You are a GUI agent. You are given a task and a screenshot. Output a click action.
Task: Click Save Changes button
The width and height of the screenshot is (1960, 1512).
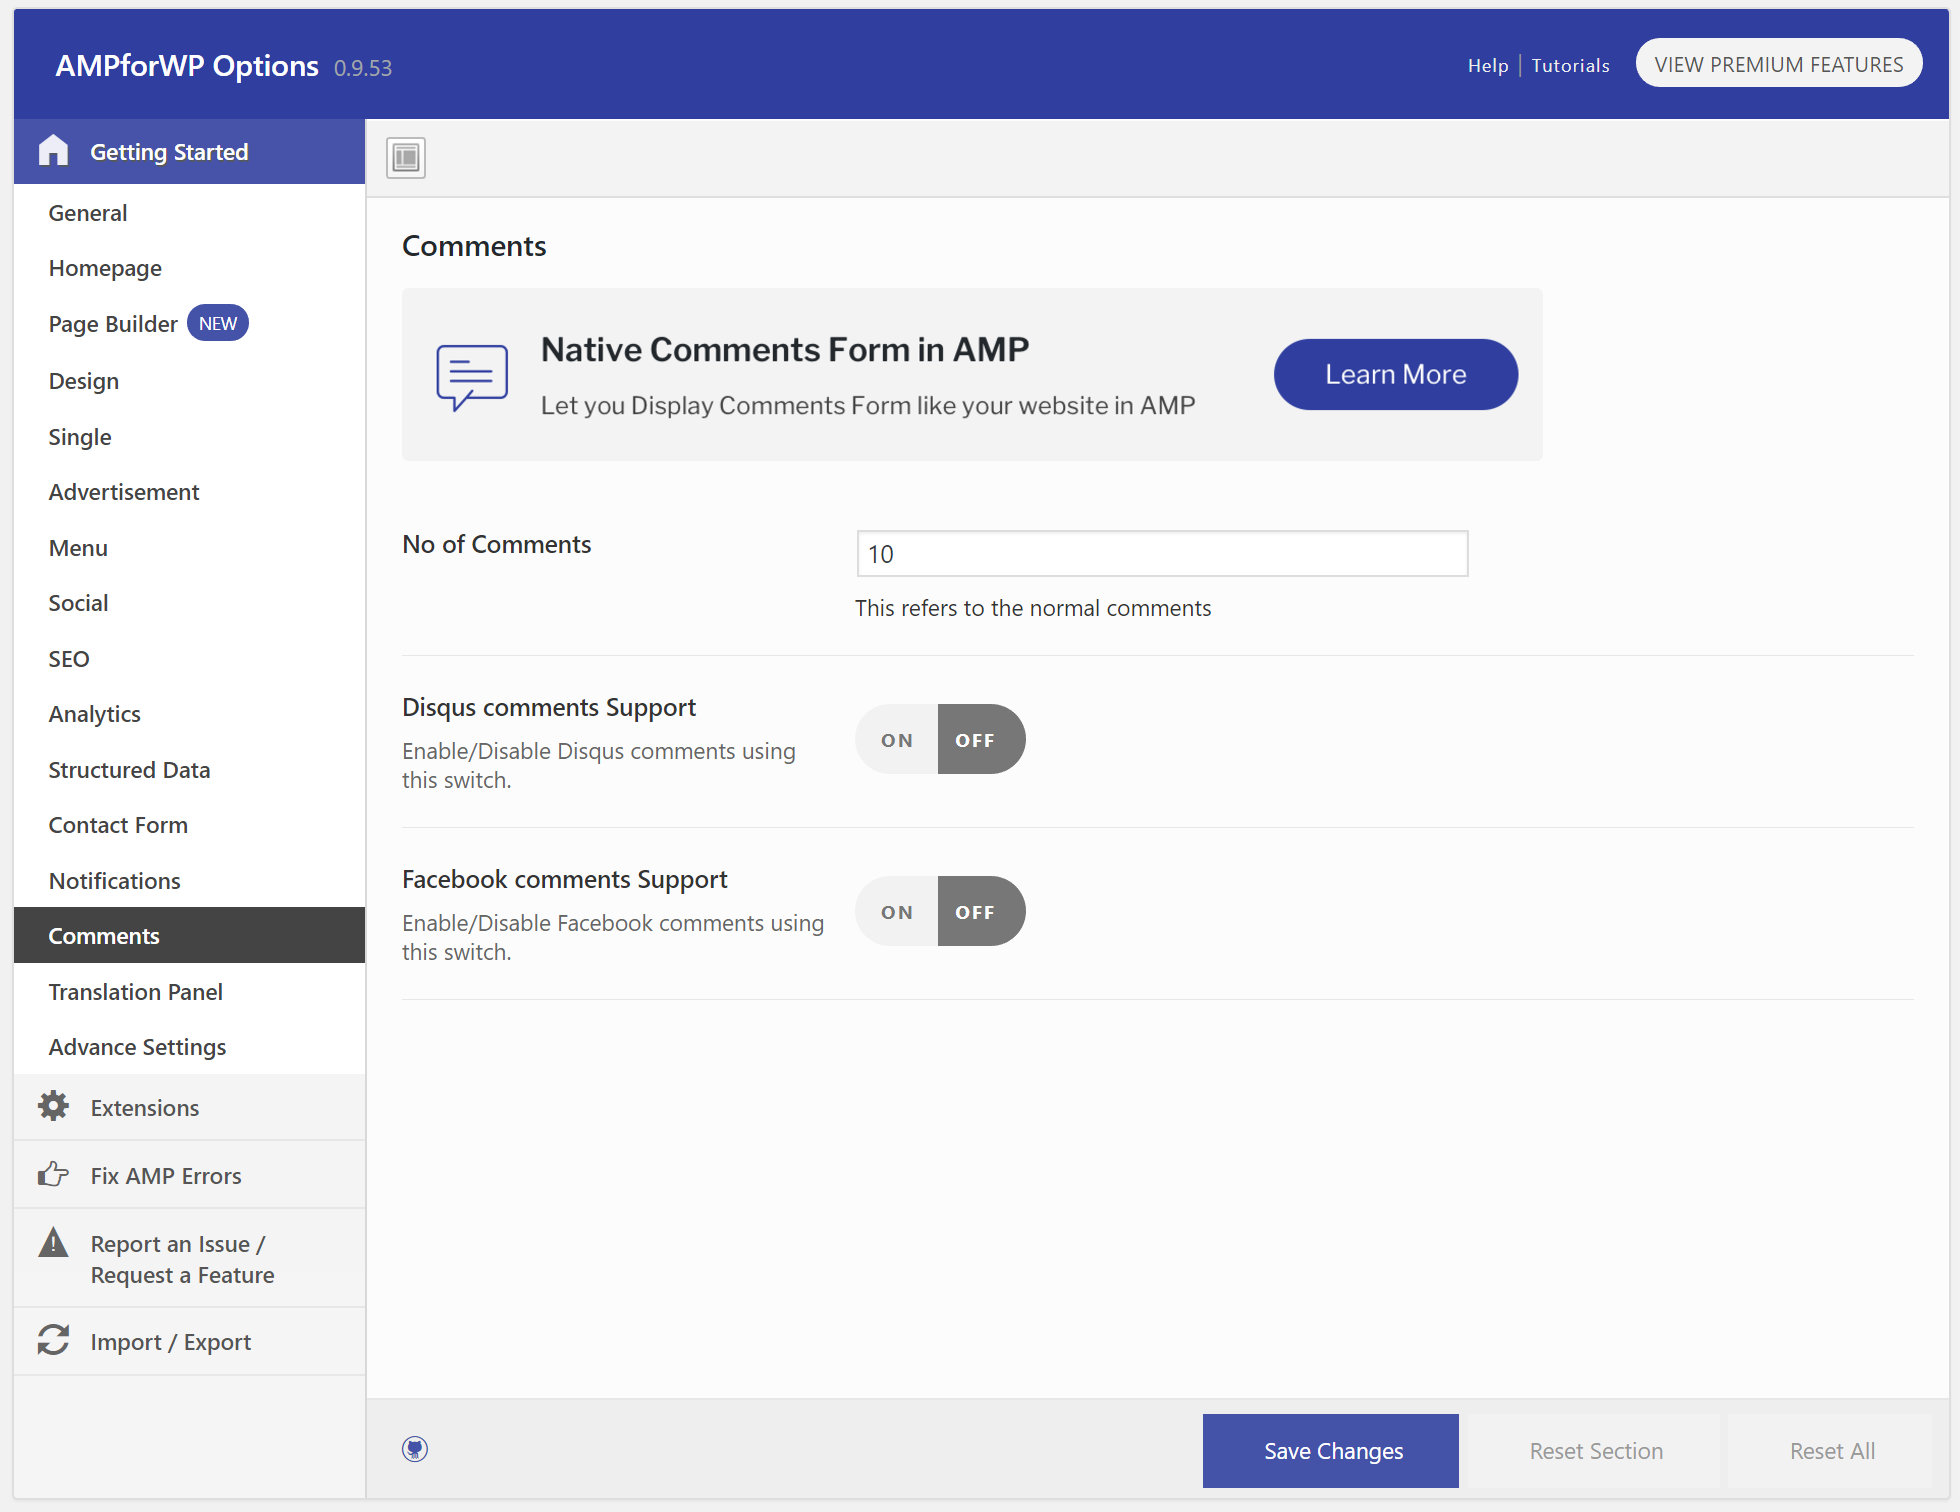pyautogui.click(x=1333, y=1450)
